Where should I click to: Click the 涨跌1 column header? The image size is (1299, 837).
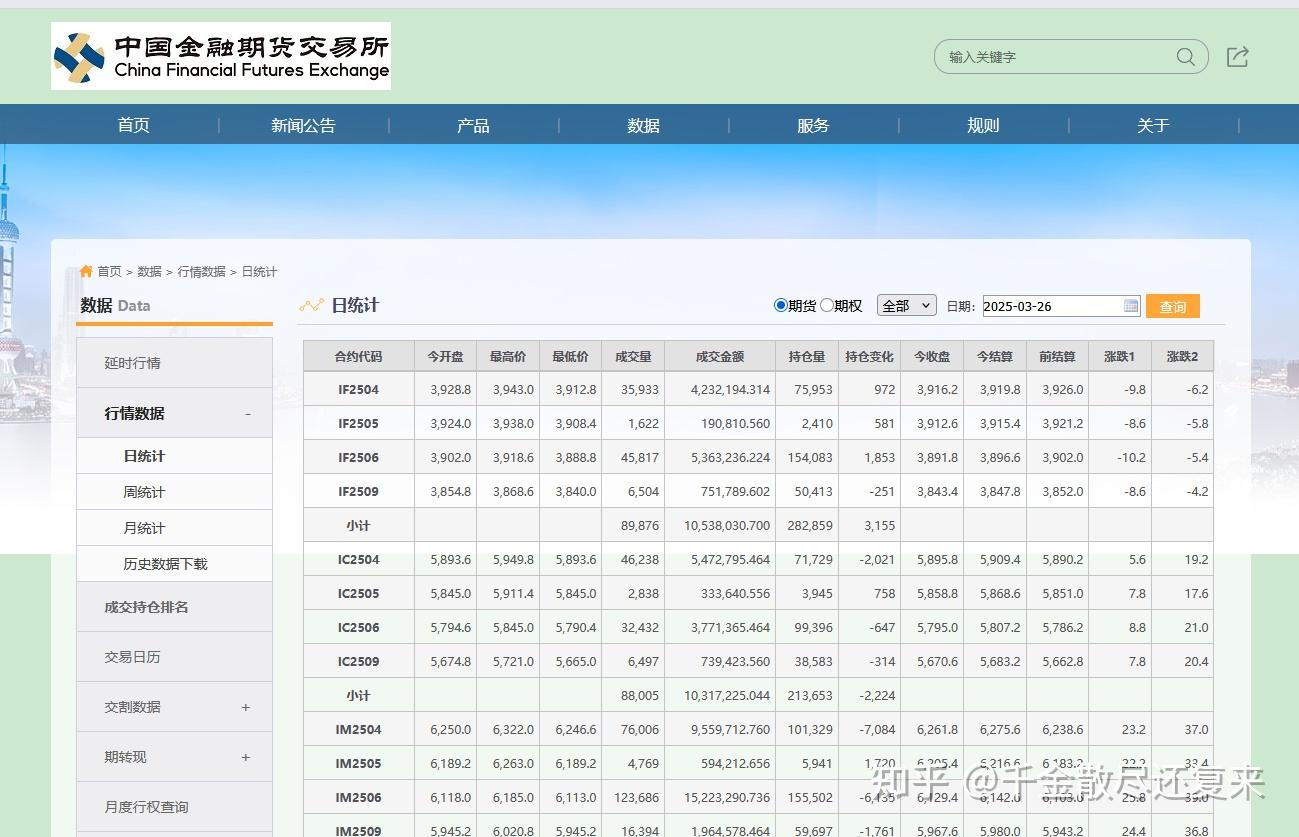pos(1120,356)
